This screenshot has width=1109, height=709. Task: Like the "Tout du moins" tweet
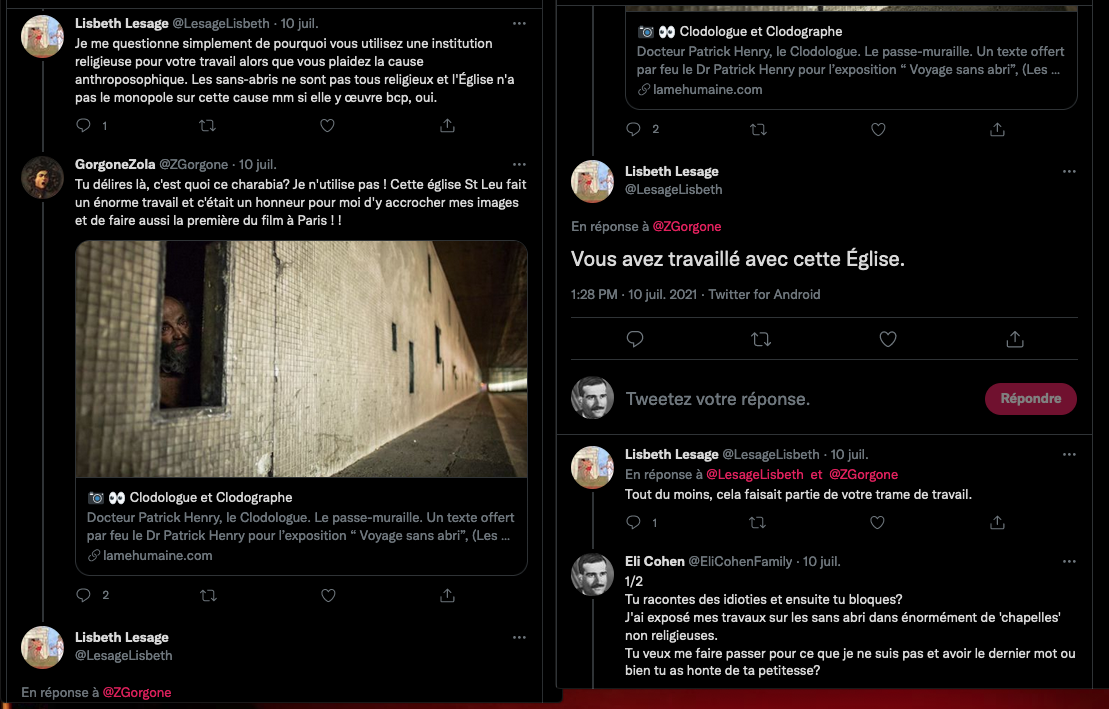click(x=877, y=522)
